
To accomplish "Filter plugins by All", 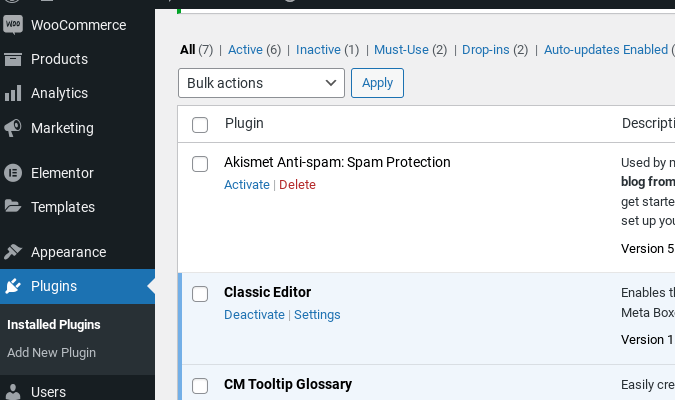I will click(x=188, y=50).
